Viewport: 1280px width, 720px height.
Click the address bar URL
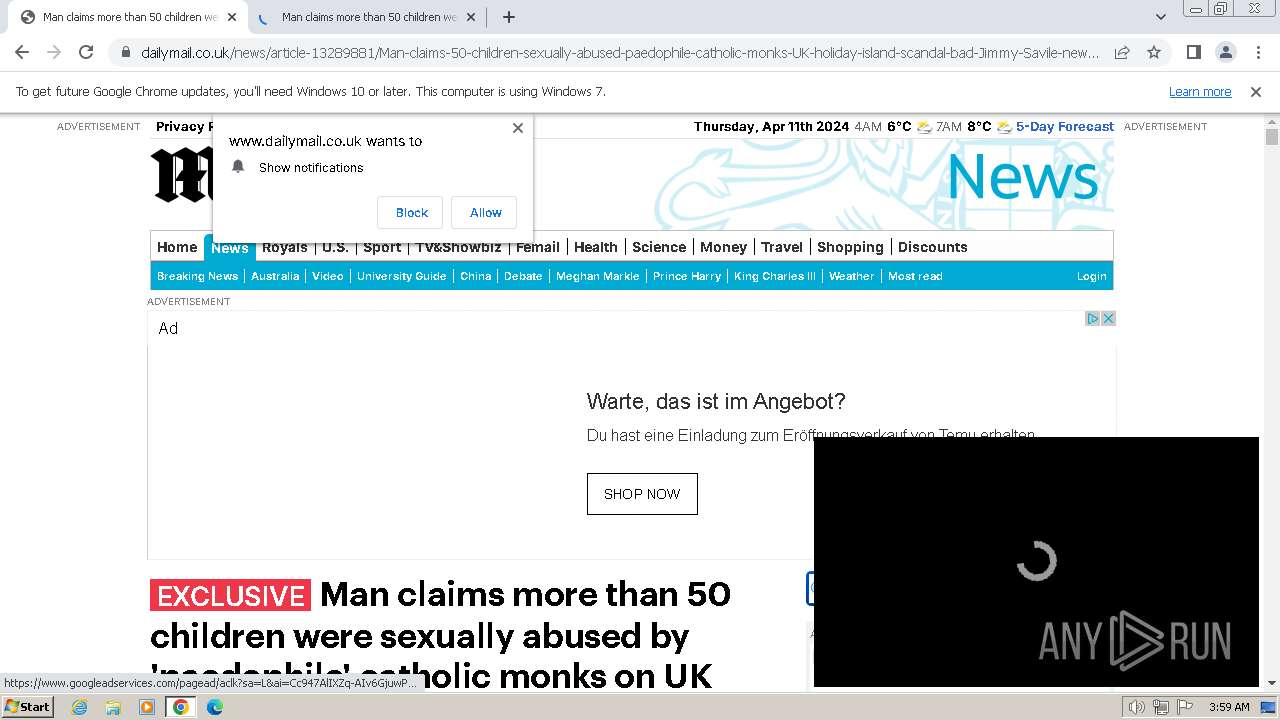(x=620, y=52)
